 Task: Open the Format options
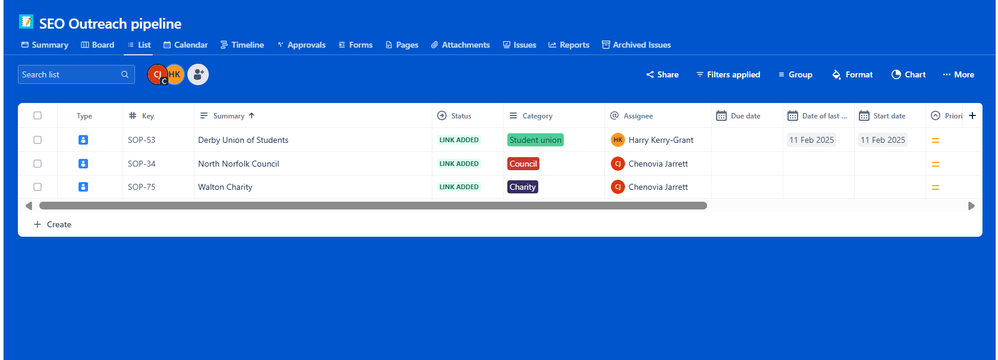(852, 74)
